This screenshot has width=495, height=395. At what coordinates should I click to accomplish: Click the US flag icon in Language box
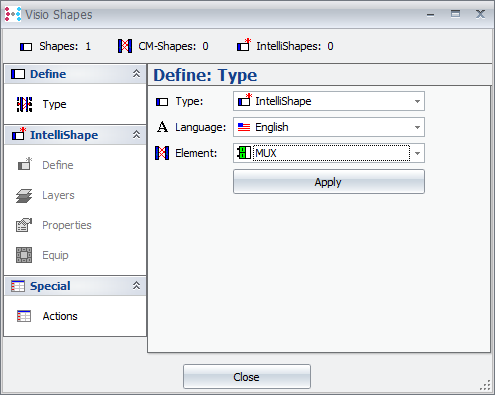pos(244,127)
